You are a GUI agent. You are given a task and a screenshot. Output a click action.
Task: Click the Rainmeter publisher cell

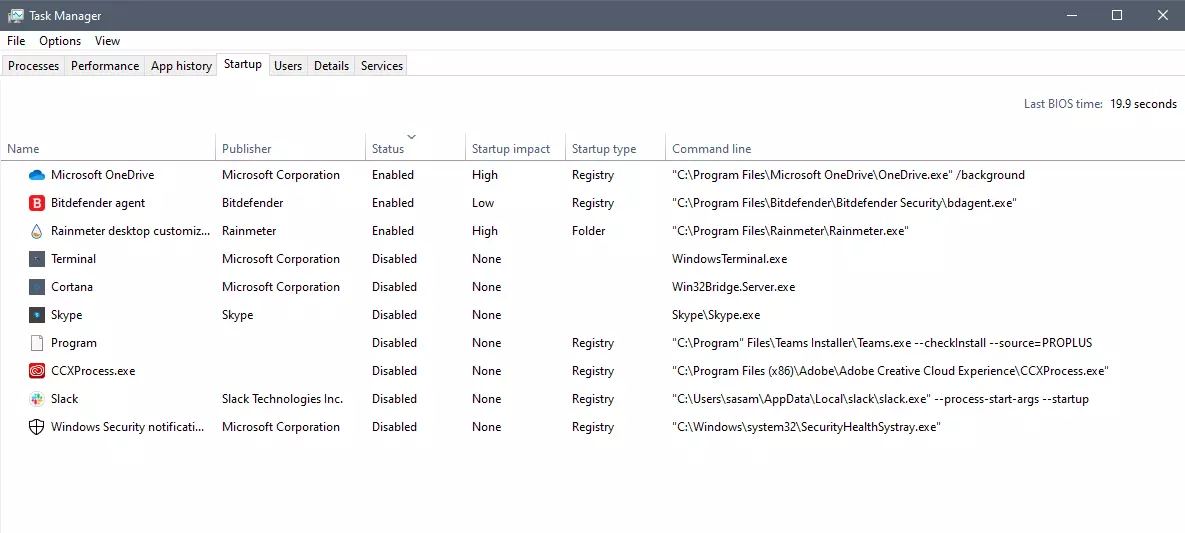[x=249, y=231]
